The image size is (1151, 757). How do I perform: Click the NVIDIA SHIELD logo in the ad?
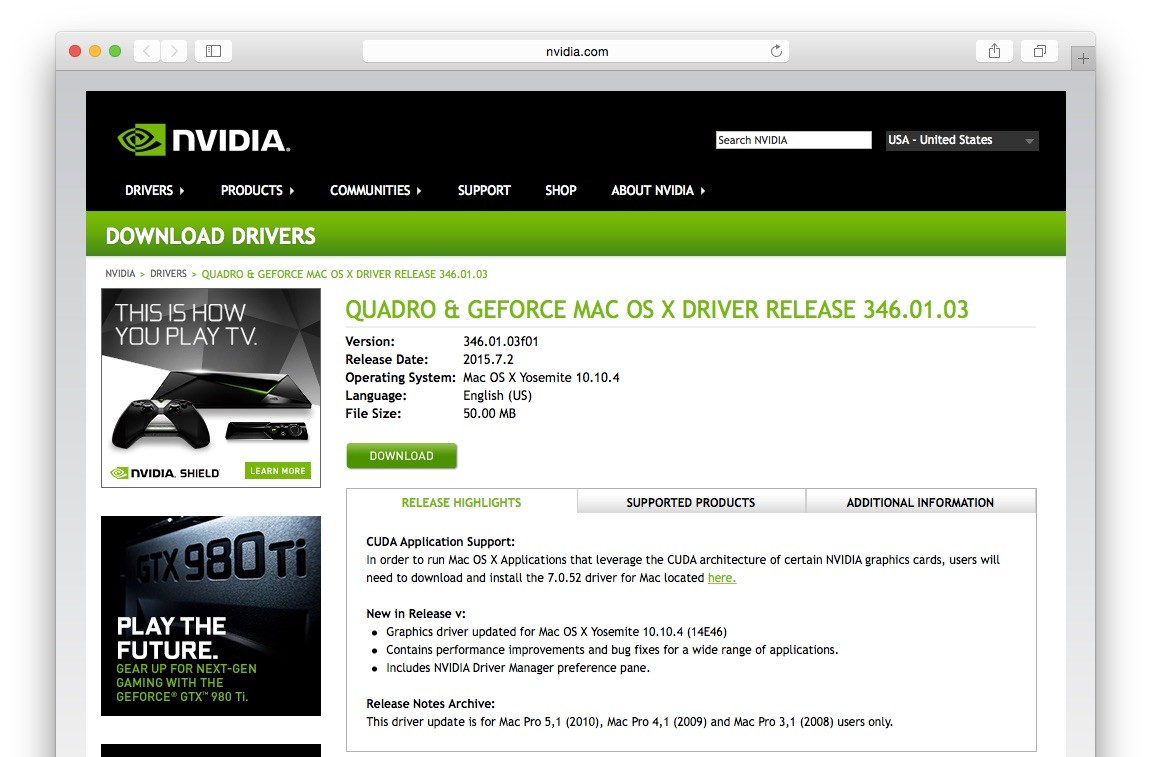[x=165, y=473]
